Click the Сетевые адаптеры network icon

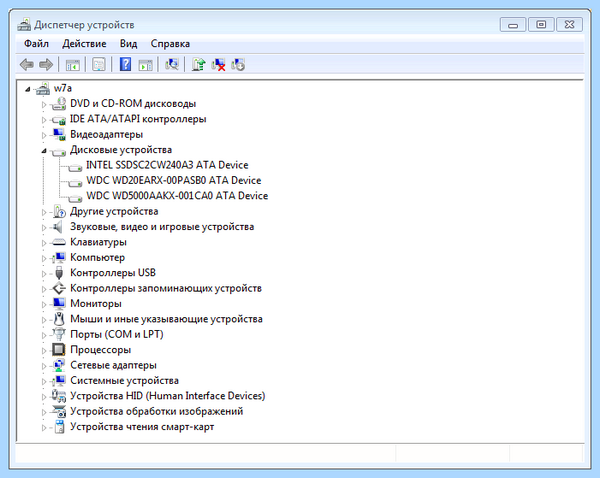coord(59,365)
